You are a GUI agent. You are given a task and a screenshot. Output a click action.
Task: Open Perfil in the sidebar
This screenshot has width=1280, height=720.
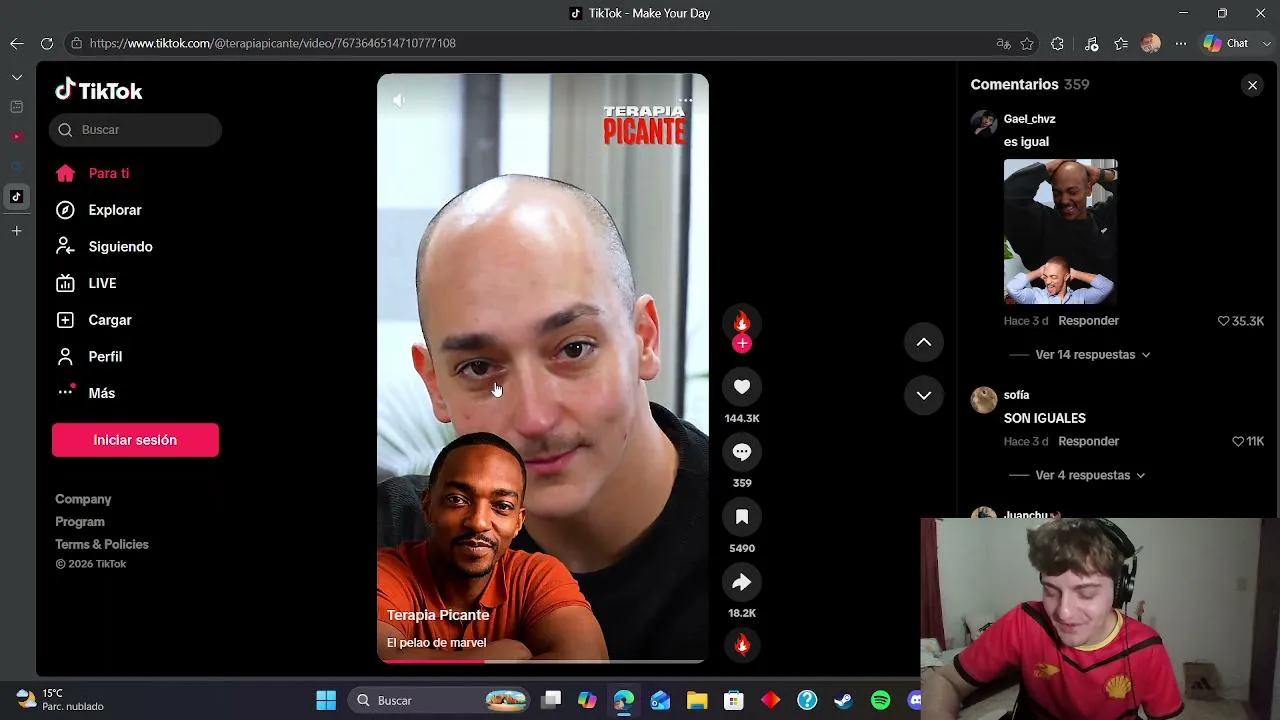pyautogui.click(x=105, y=357)
